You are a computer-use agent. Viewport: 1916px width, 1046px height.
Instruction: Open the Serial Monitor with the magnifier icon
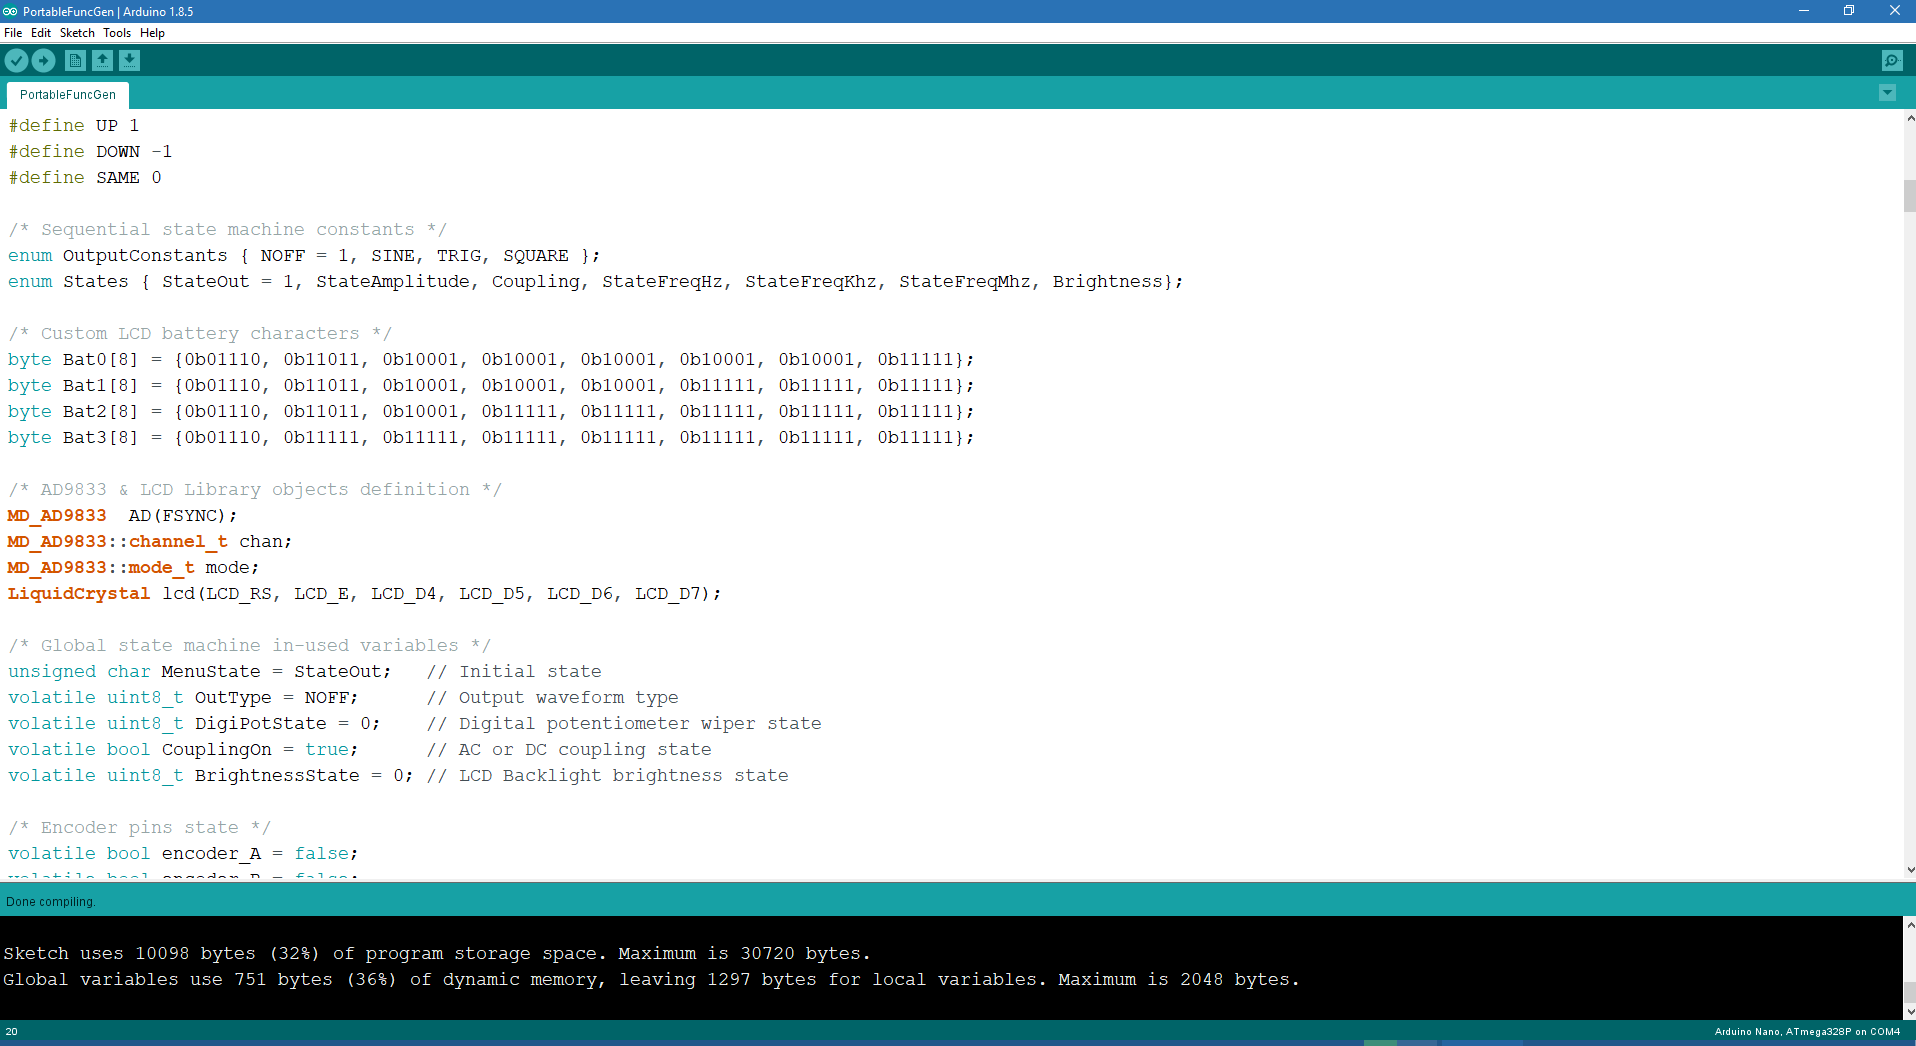coord(1893,60)
